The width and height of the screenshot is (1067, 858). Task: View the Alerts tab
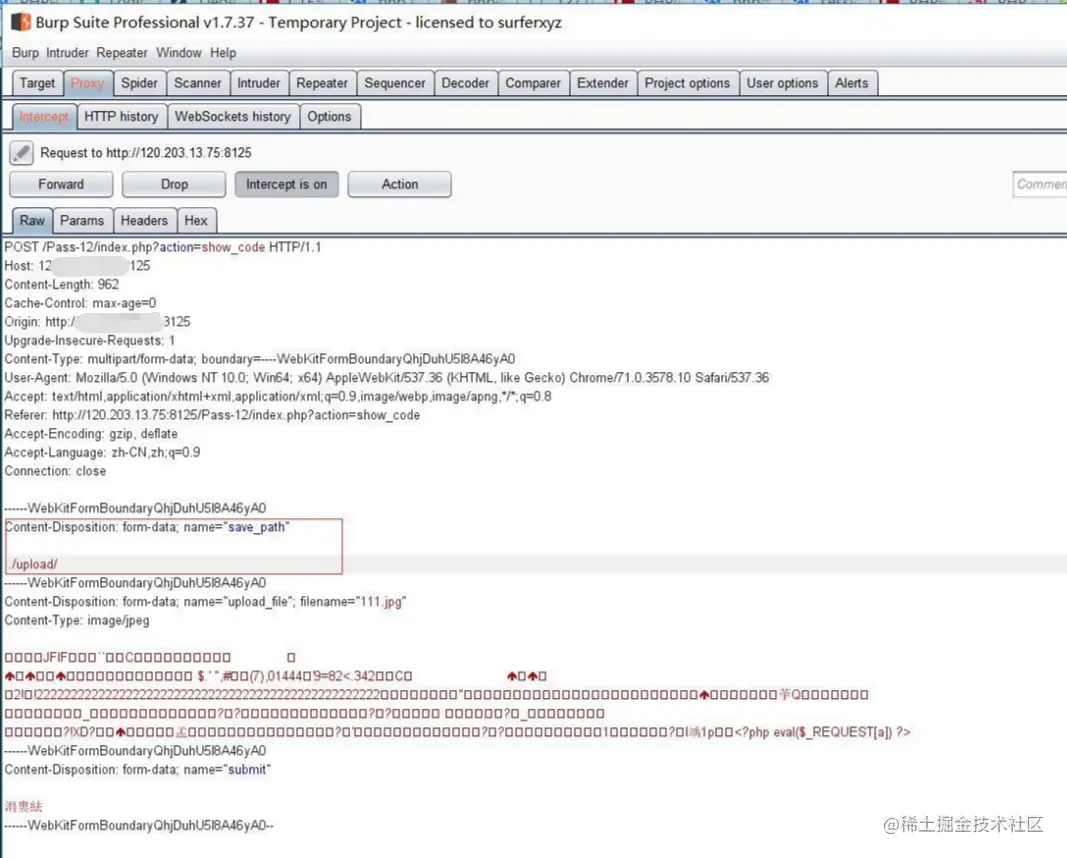click(851, 83)
